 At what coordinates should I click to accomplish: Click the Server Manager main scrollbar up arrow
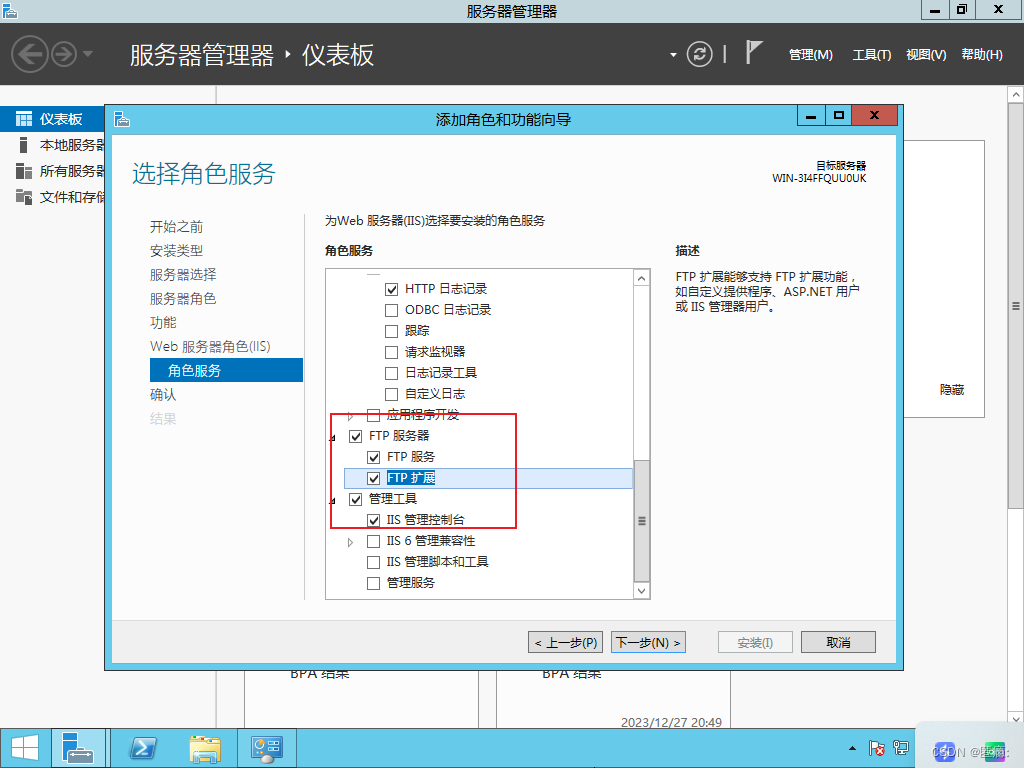click(x=1016, y=95)
